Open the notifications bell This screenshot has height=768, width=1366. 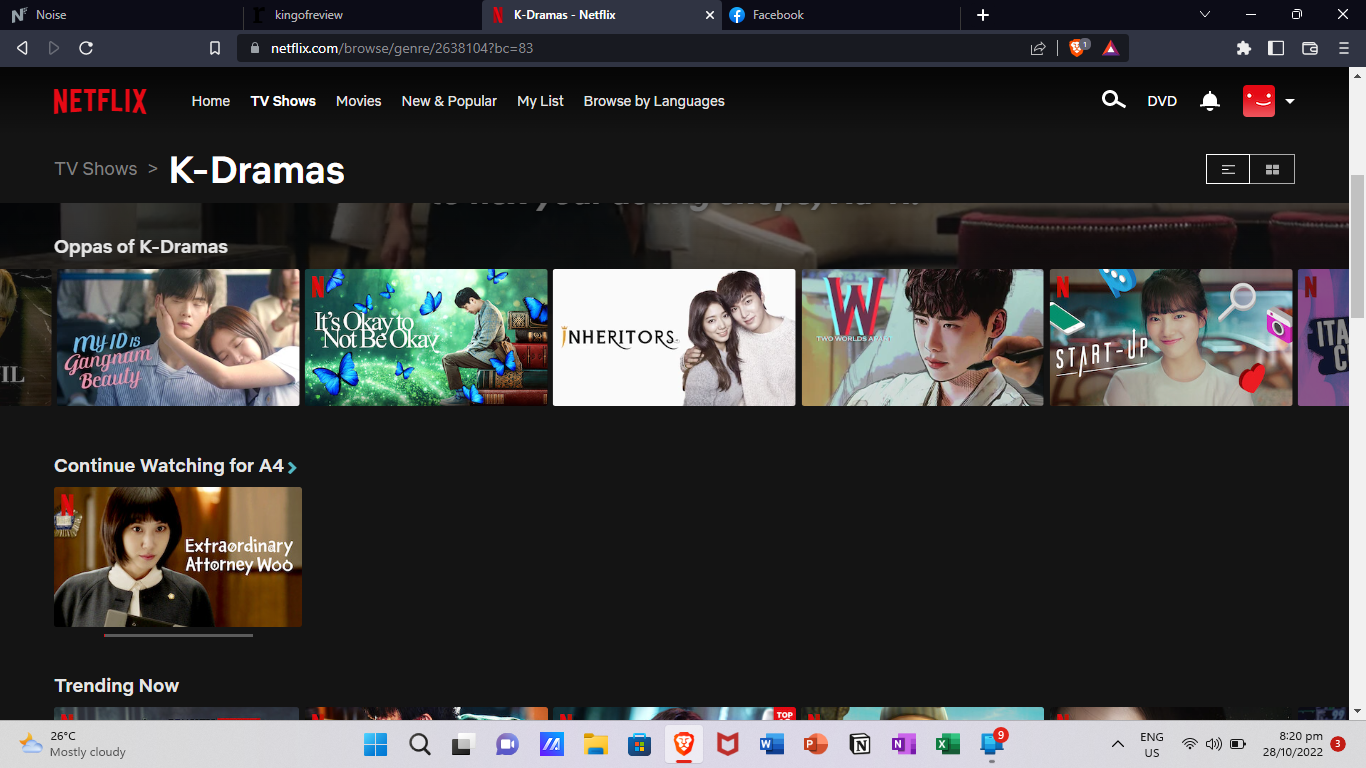tap(1210, 101)
